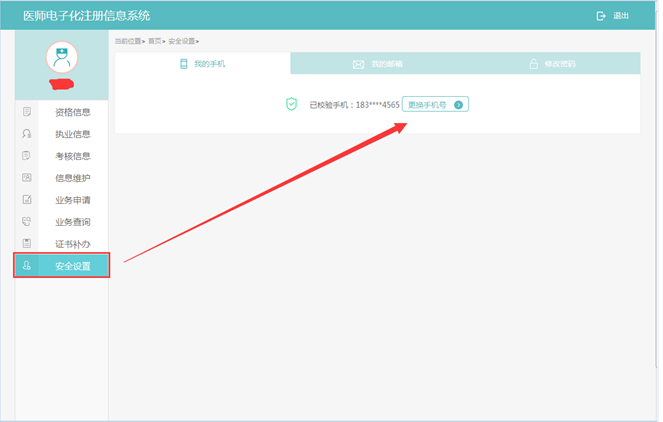Click the 执业信息 headset icon

(x=27, y=134)
